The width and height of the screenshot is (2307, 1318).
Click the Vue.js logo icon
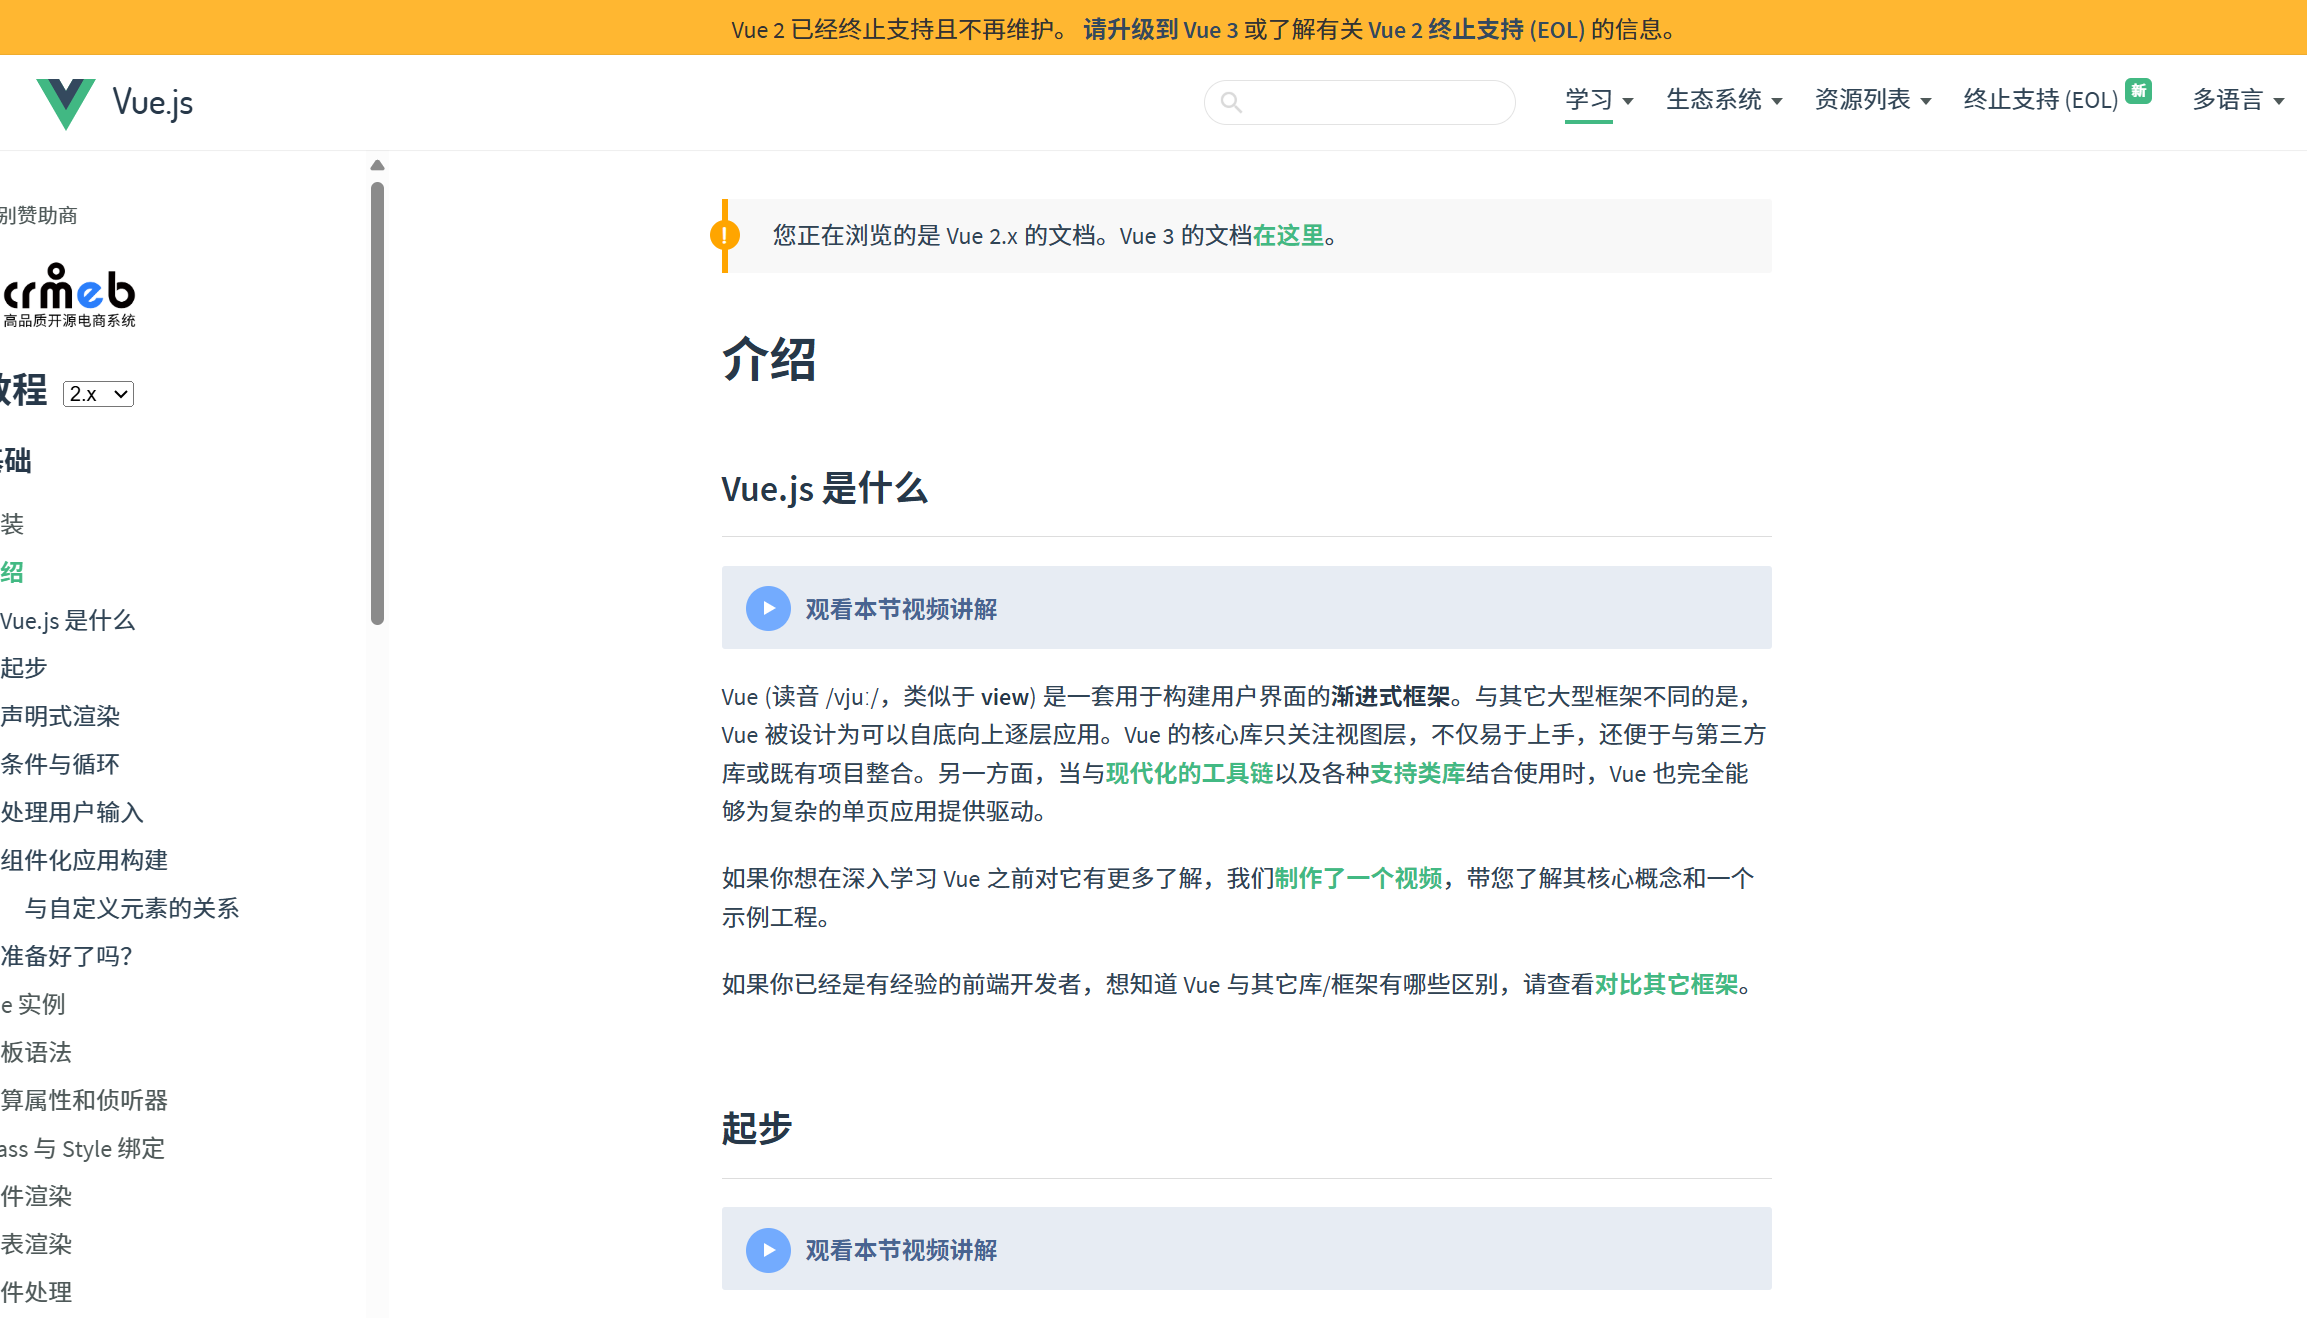[x=66, y=103]
